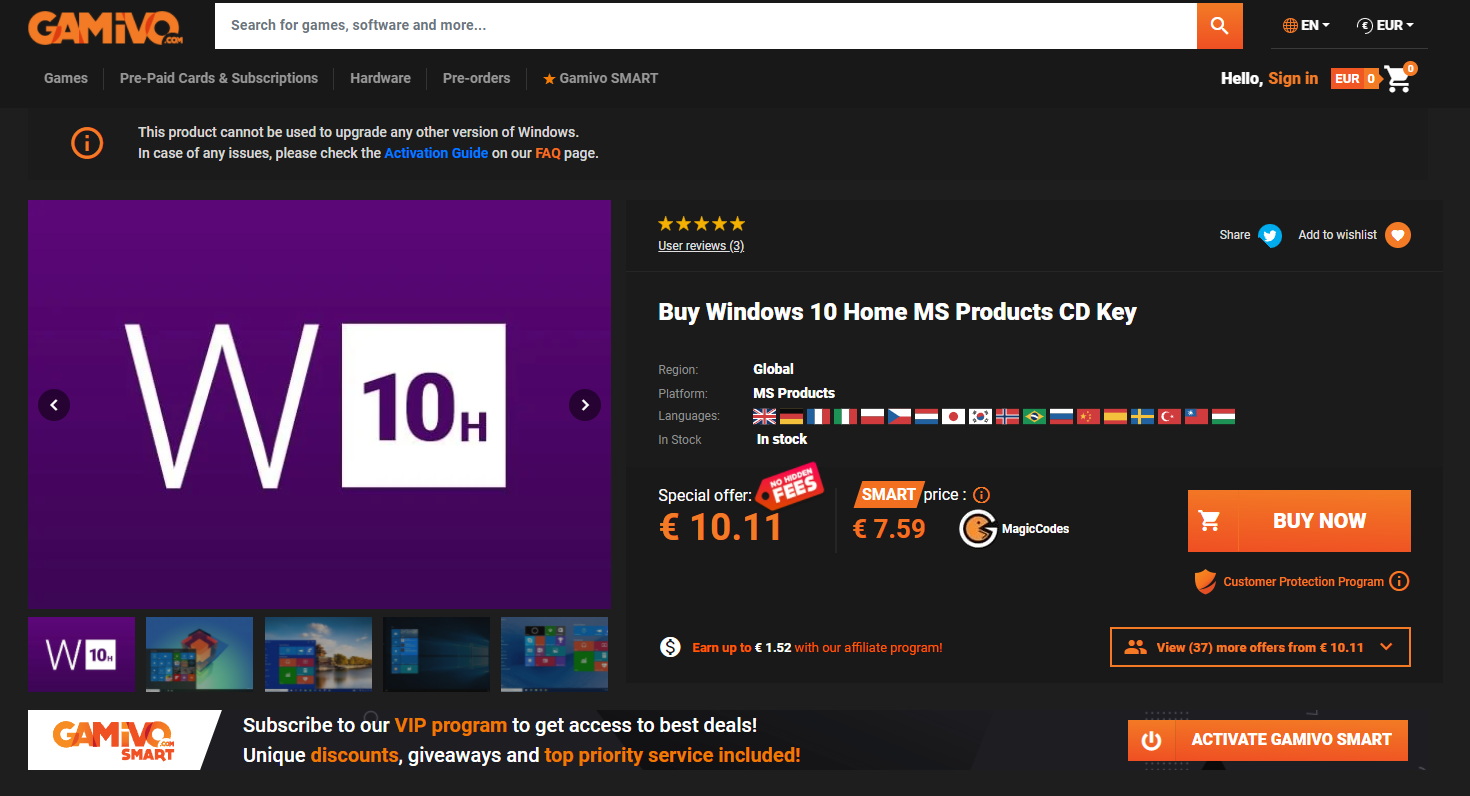Open User reviews (3) link
Image resolution: width=1470 pixels, height=796 pixels.
coord(701,246)
